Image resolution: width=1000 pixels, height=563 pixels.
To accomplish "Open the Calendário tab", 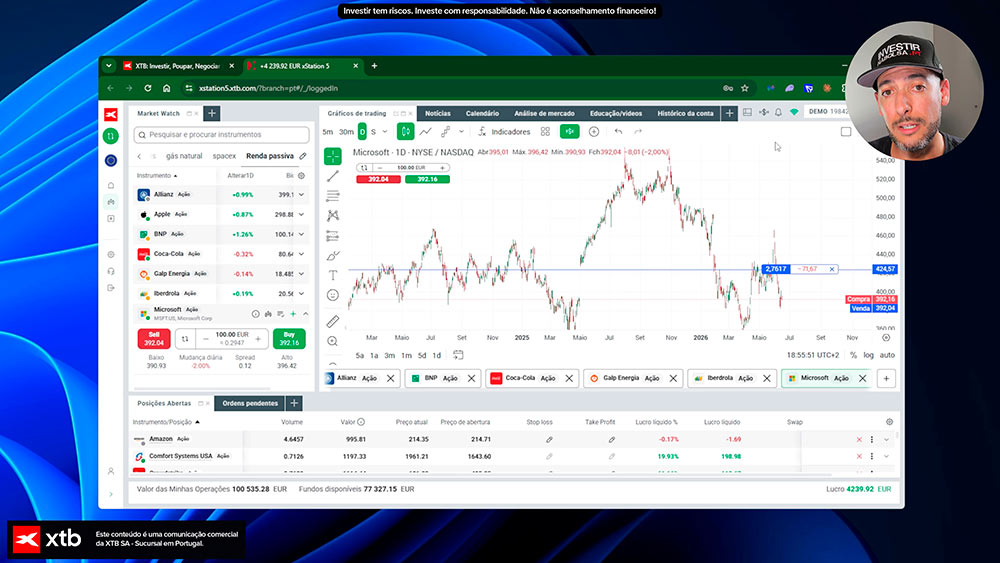I will click(x=482, y=113).
